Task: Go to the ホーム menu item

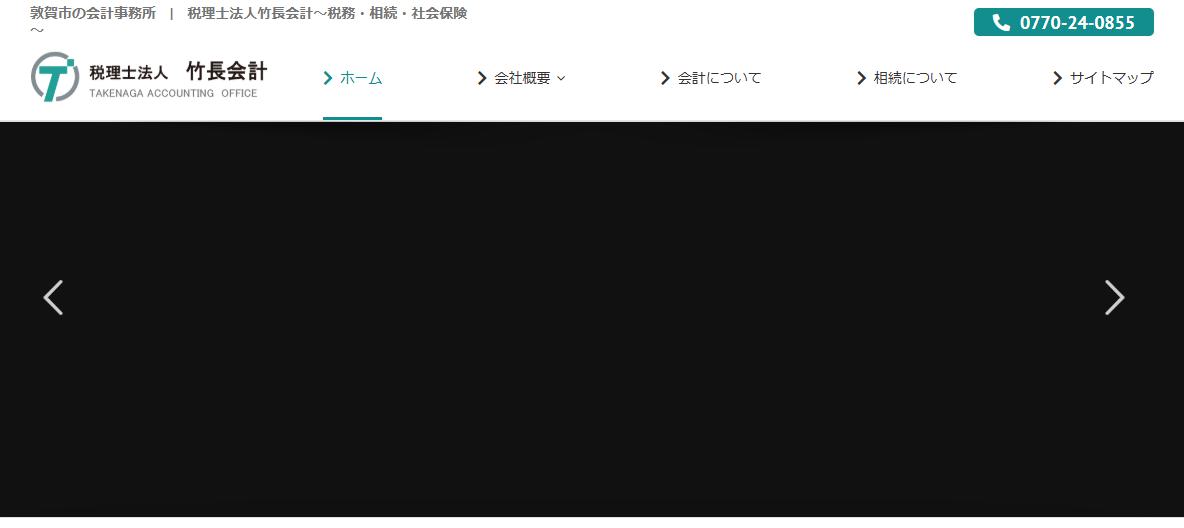Action: [361, 78]
